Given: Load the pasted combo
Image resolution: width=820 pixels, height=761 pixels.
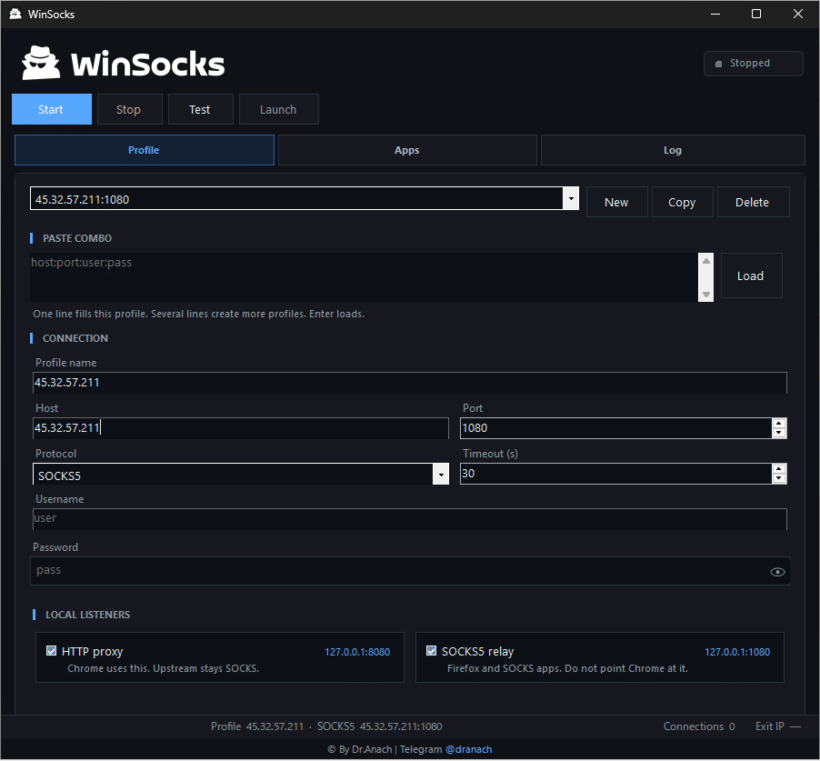Looking at the screenshot, I should [x=751, y=276].
